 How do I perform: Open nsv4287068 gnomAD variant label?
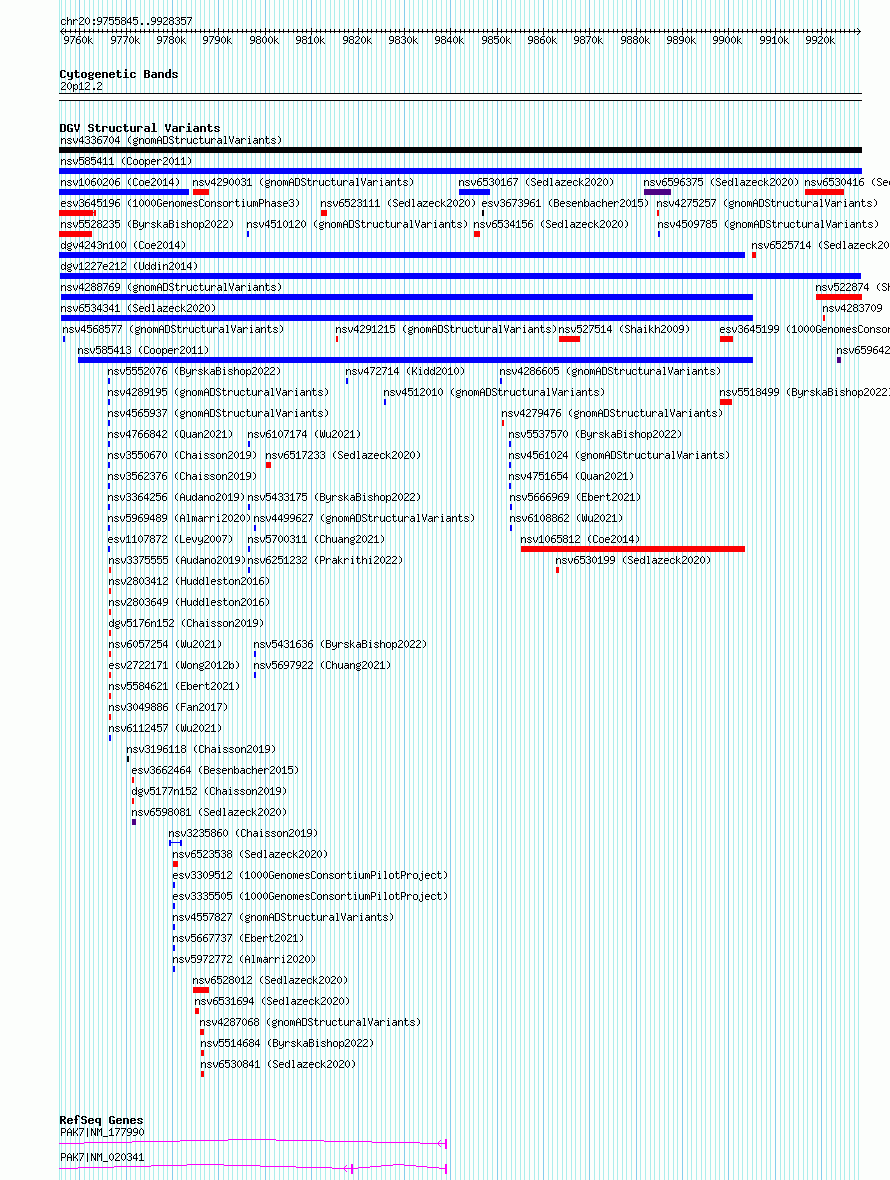coord(310,1025)
